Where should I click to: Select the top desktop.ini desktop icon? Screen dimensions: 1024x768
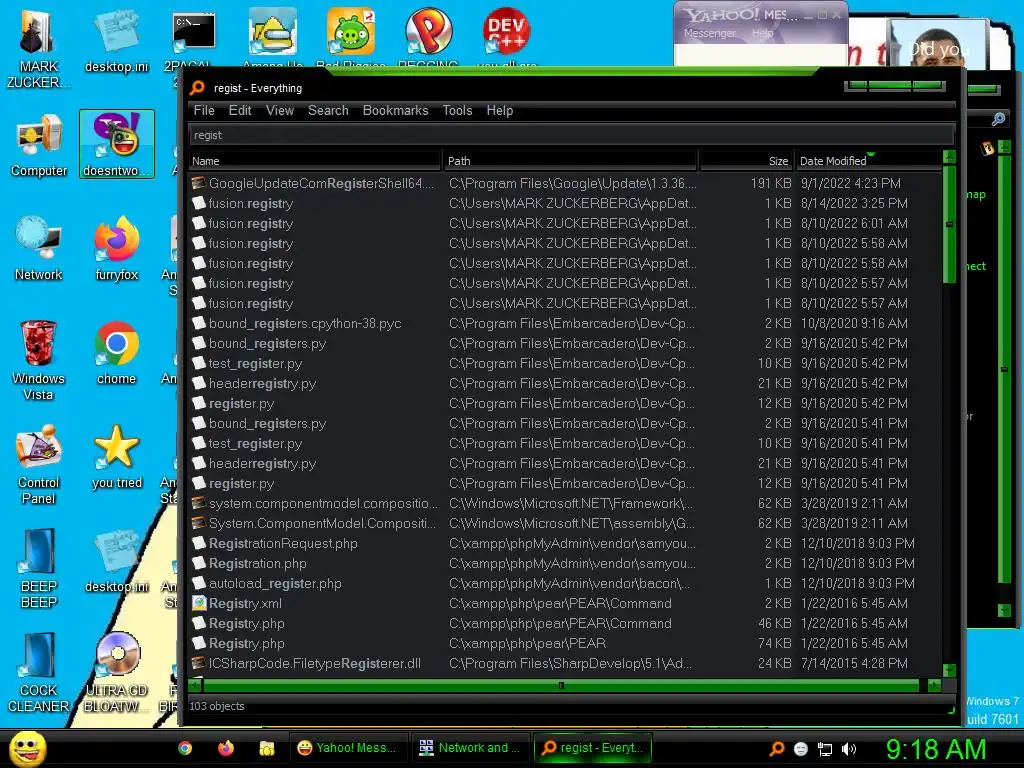click(117, 40)
